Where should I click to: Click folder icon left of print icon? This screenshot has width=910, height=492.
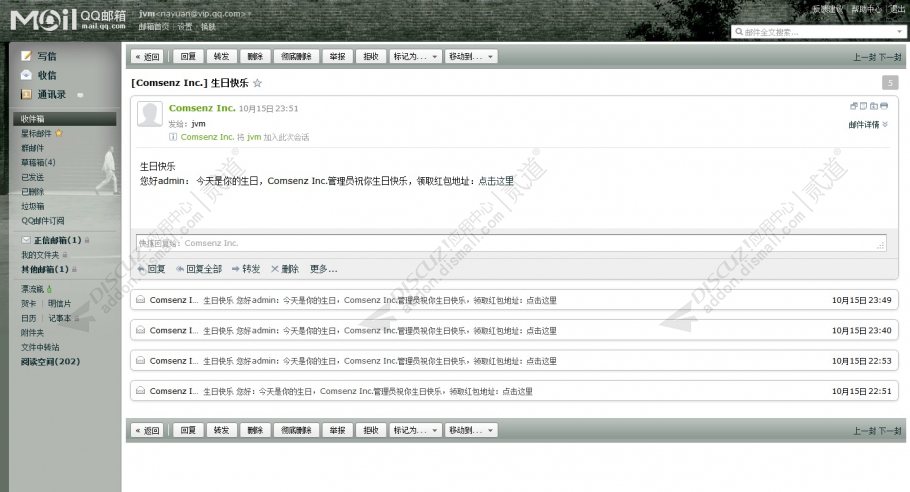coord(874,106)
